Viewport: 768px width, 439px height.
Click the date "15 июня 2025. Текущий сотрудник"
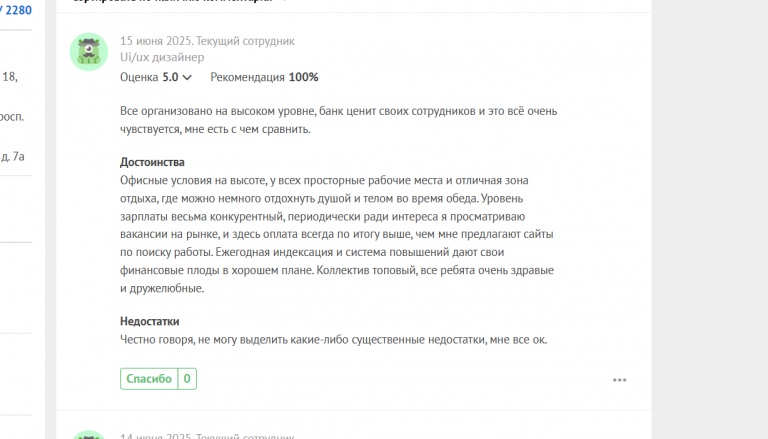207,41
